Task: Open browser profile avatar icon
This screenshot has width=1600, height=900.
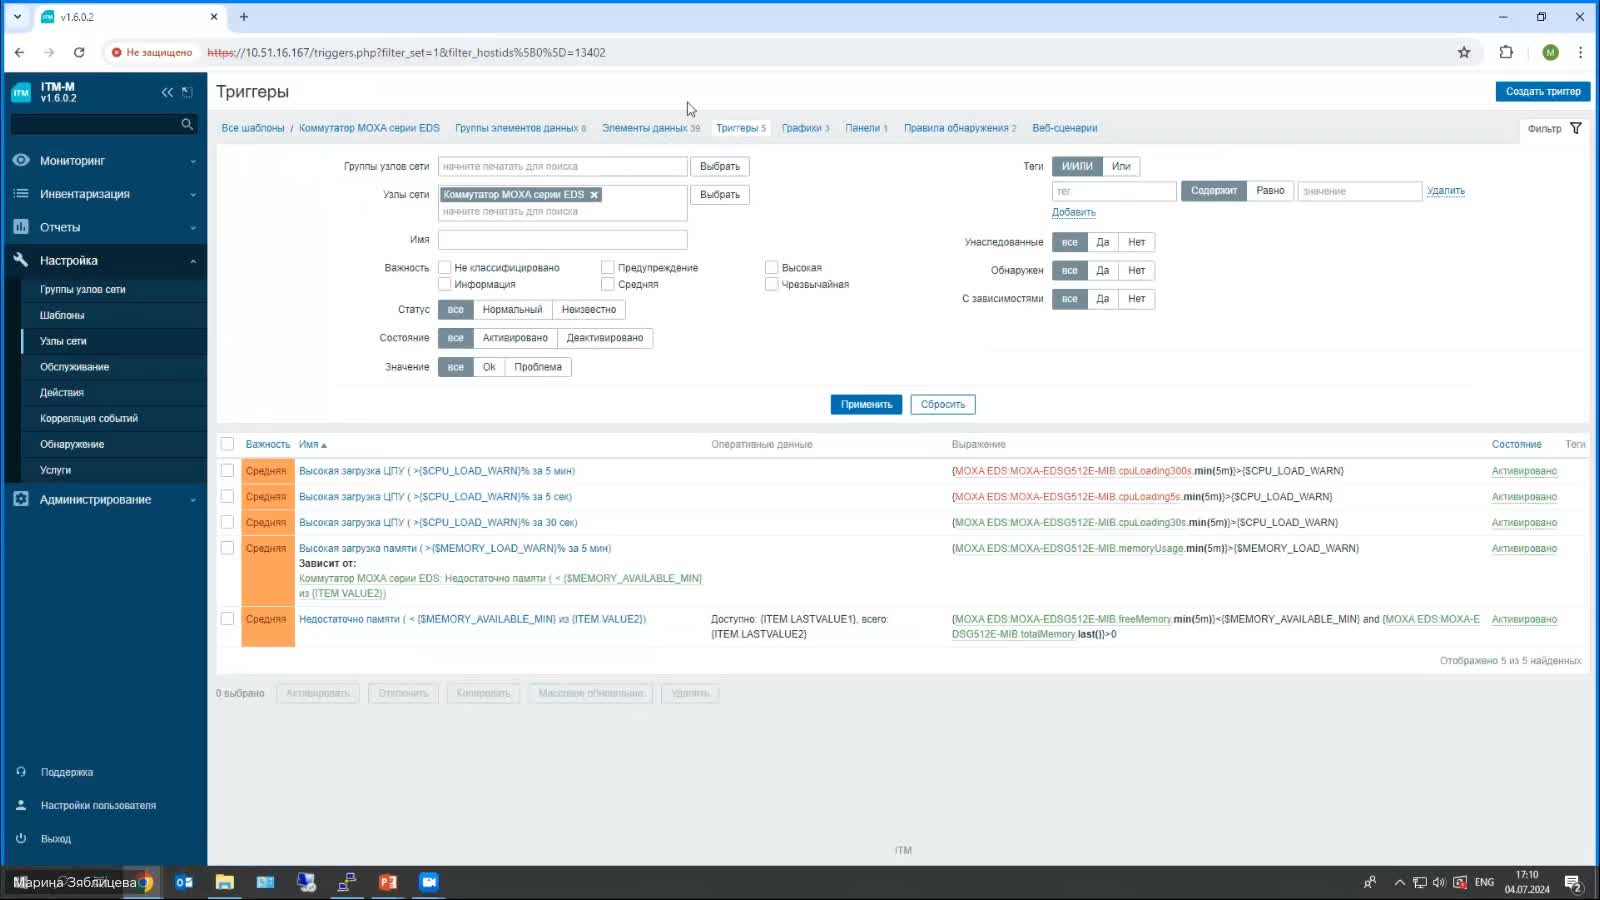Action: pos(1550,52)
